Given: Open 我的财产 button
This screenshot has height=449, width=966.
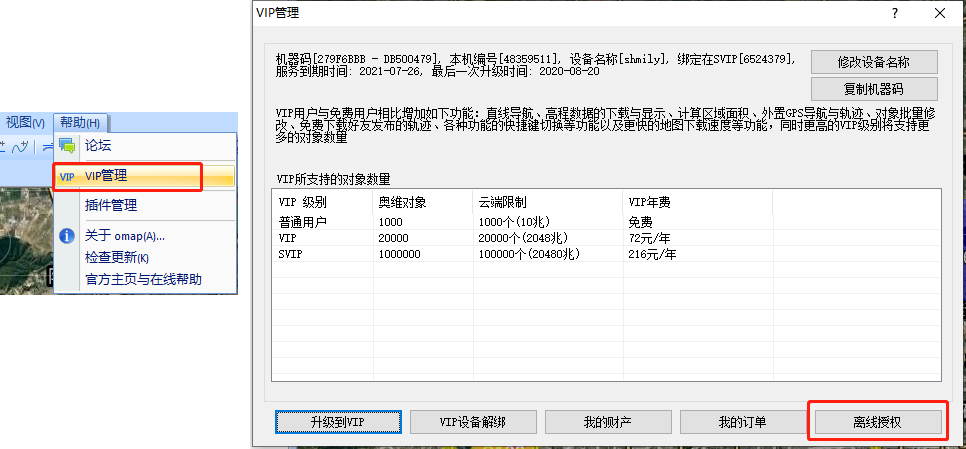Looking at the screenshot, I should pyautogui.click(x=607, y=422).
